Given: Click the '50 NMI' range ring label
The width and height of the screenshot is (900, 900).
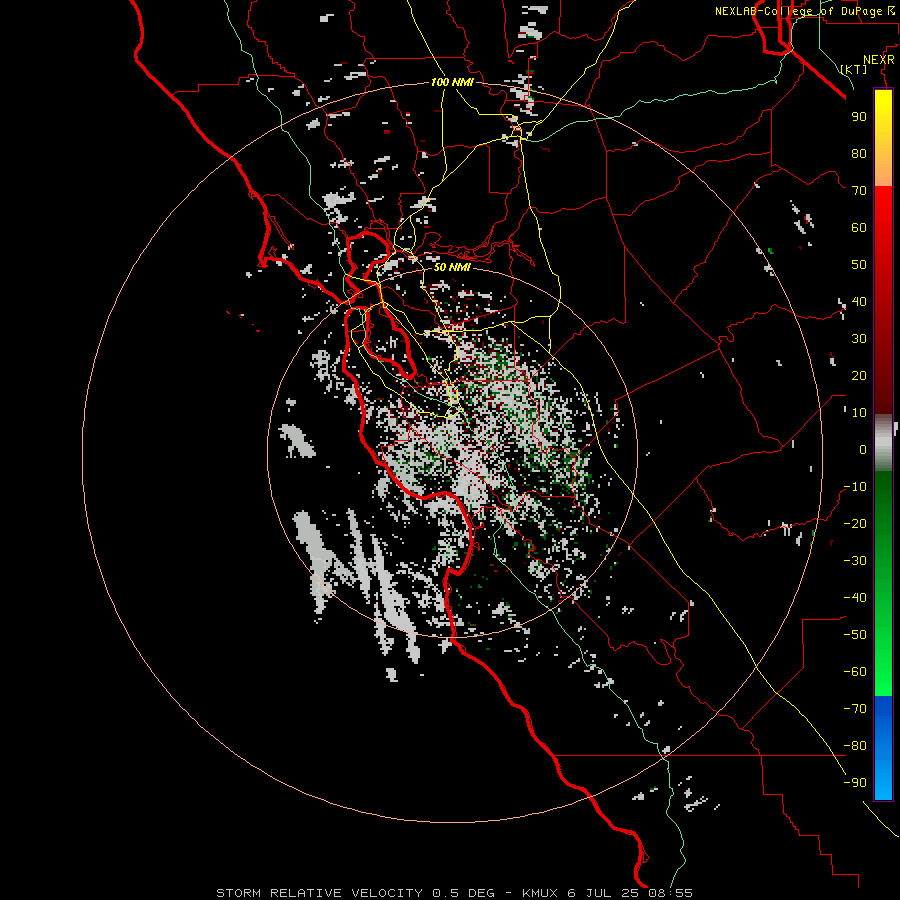Looking at the screenshot, I should pos(452,267).
